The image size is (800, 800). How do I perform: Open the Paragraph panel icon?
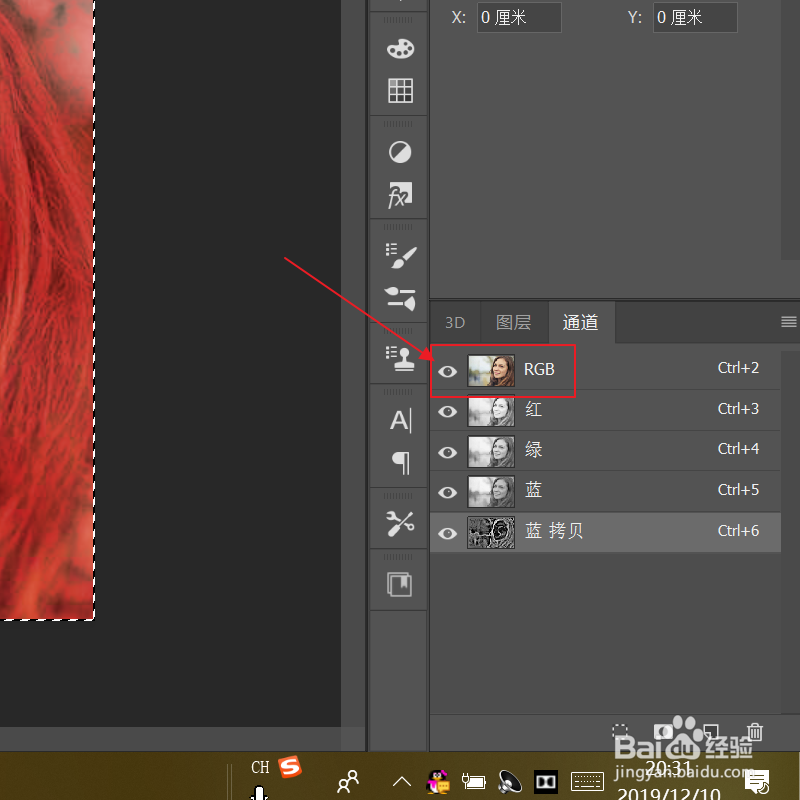401,462
